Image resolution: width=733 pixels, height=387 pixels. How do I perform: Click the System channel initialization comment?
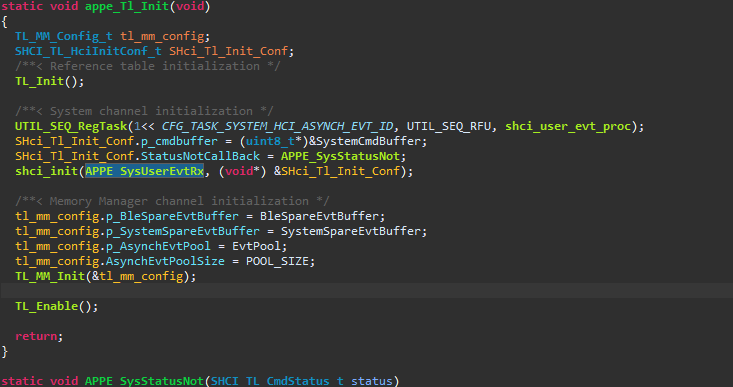tap(144, 111)
